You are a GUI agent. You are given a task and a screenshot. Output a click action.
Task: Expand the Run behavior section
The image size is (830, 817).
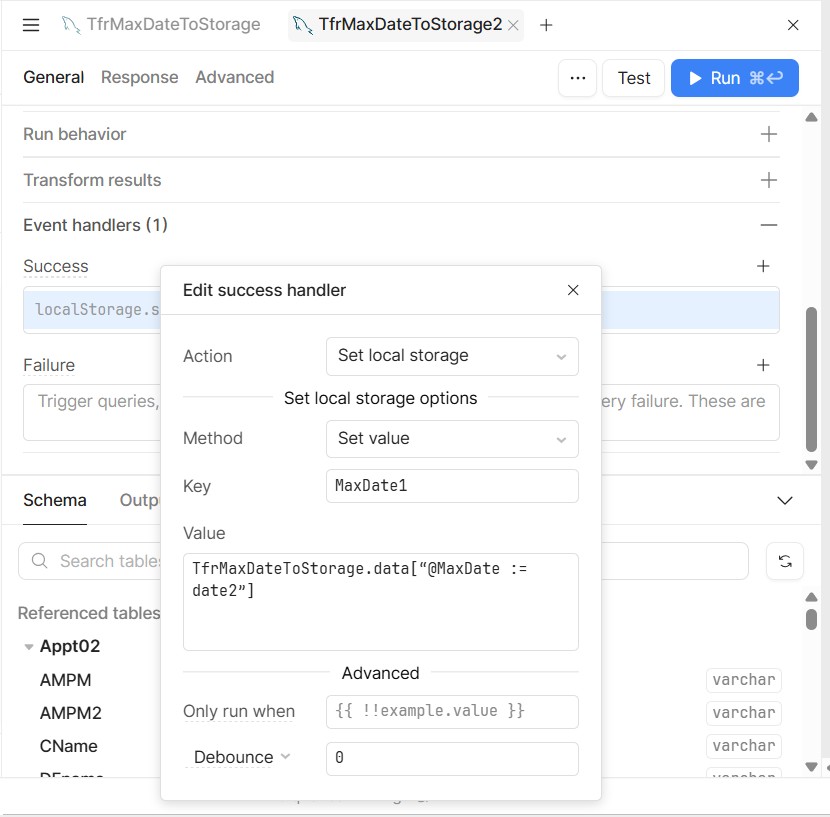768,134
